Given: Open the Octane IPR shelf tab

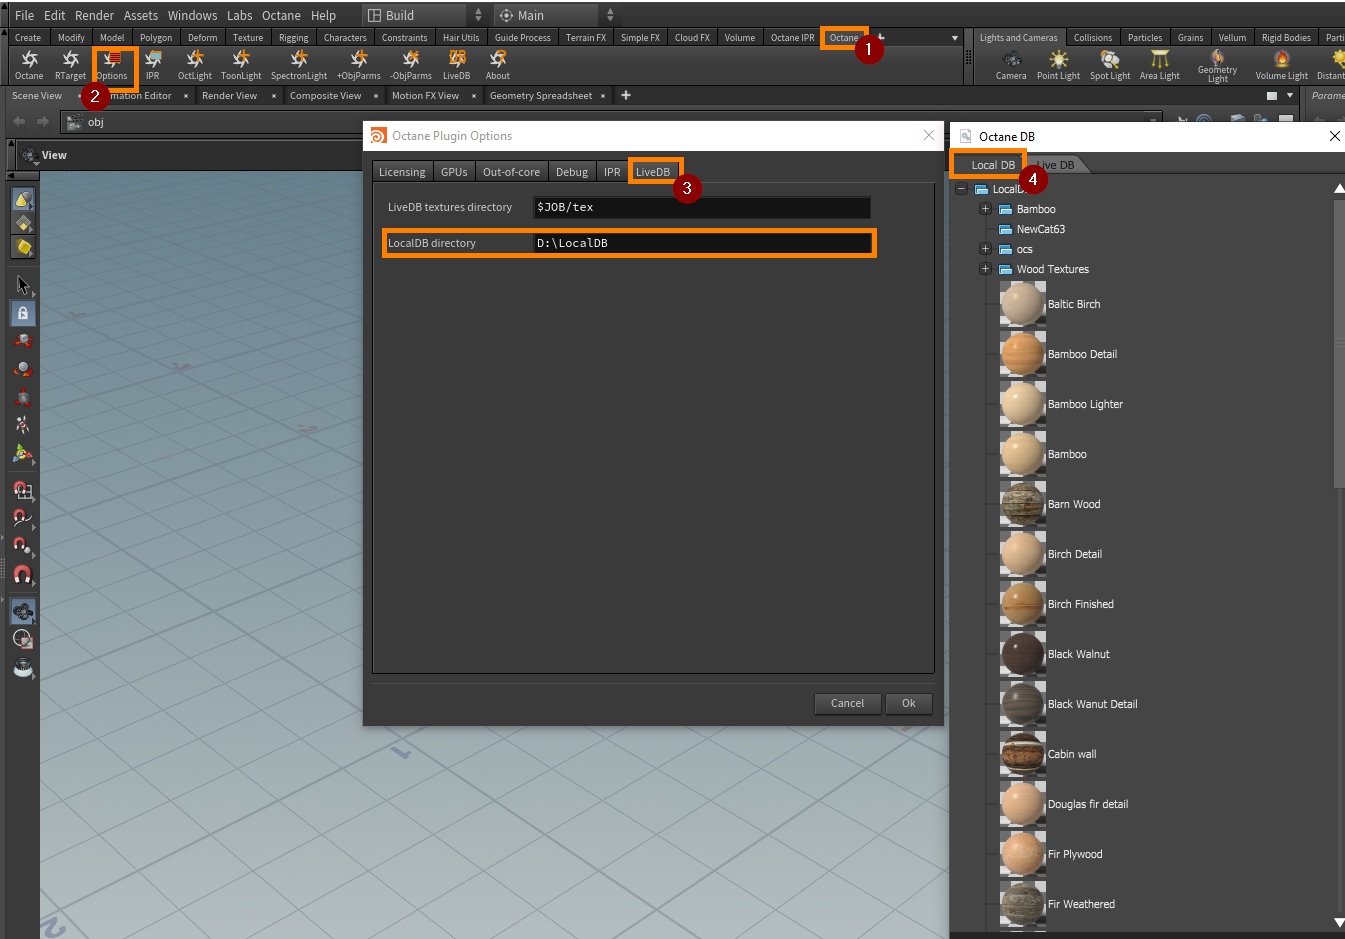Looking at the screenshot, I should pyautogui.click(x=792, y=38).
